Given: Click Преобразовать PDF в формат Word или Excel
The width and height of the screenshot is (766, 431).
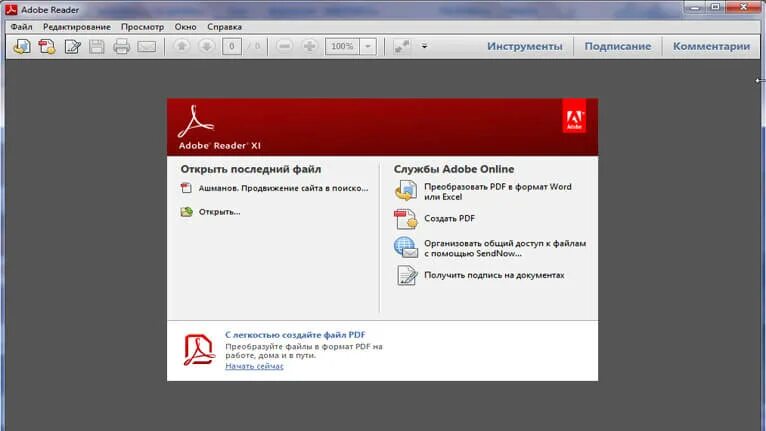Looking at the screenshot, I should [x=498, y=192].
